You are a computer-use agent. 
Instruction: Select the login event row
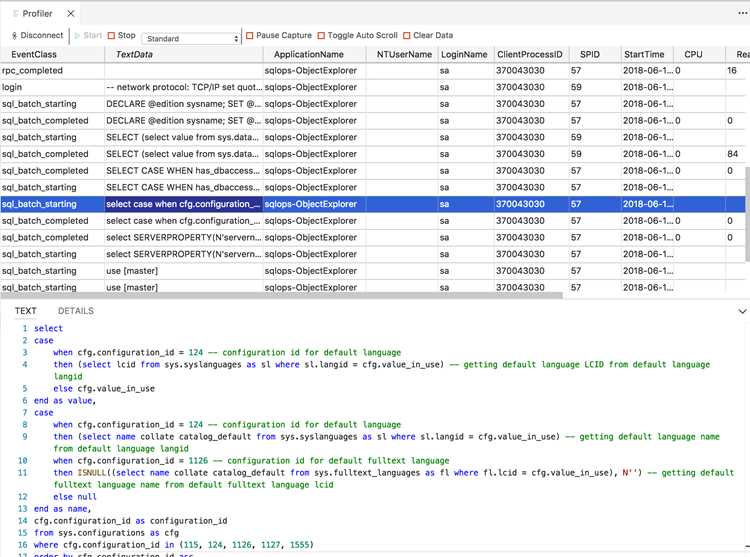pyautogui.click(x=373, y=87)
